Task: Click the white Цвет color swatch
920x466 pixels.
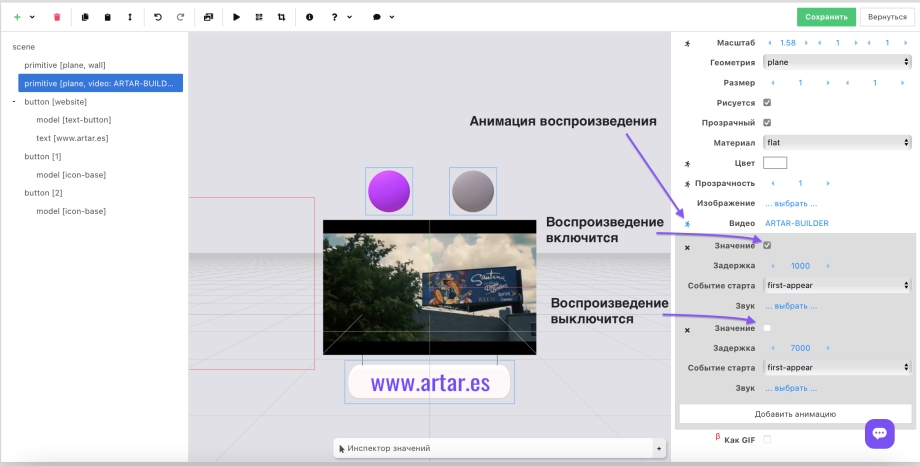Action: pos(775,163)
